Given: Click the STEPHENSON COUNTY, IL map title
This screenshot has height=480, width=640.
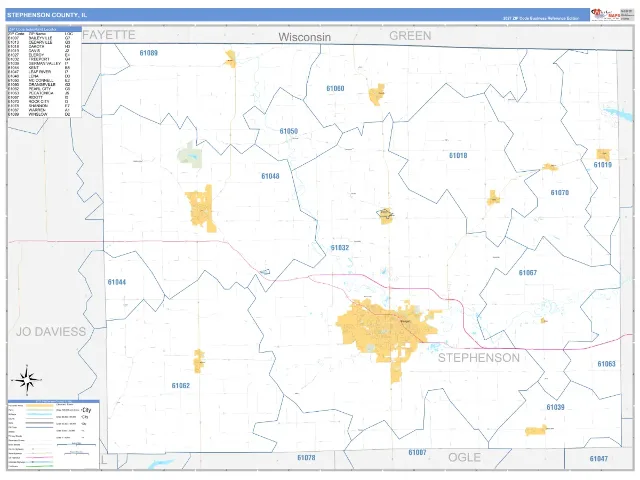Looking at the screenshot, I should [x=47, y=15].
